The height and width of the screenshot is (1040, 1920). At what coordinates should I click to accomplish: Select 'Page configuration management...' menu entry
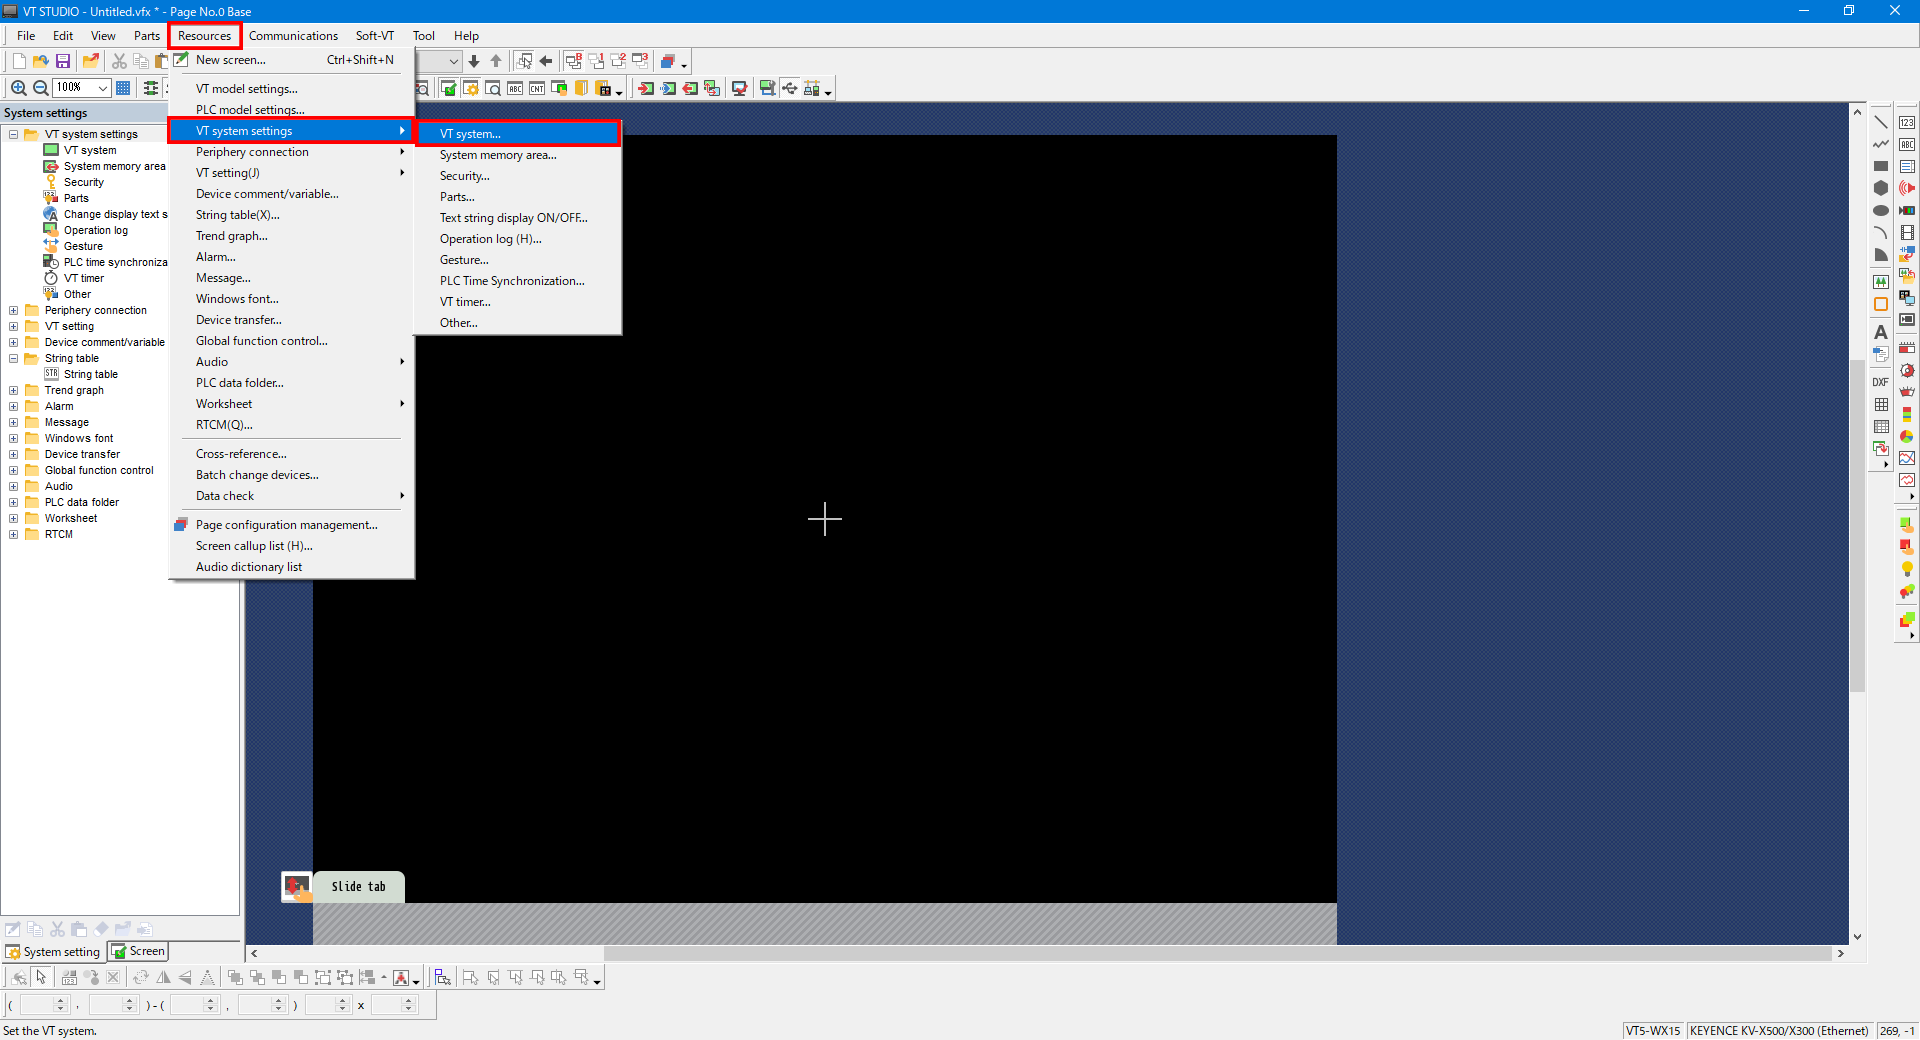[286, 525]
